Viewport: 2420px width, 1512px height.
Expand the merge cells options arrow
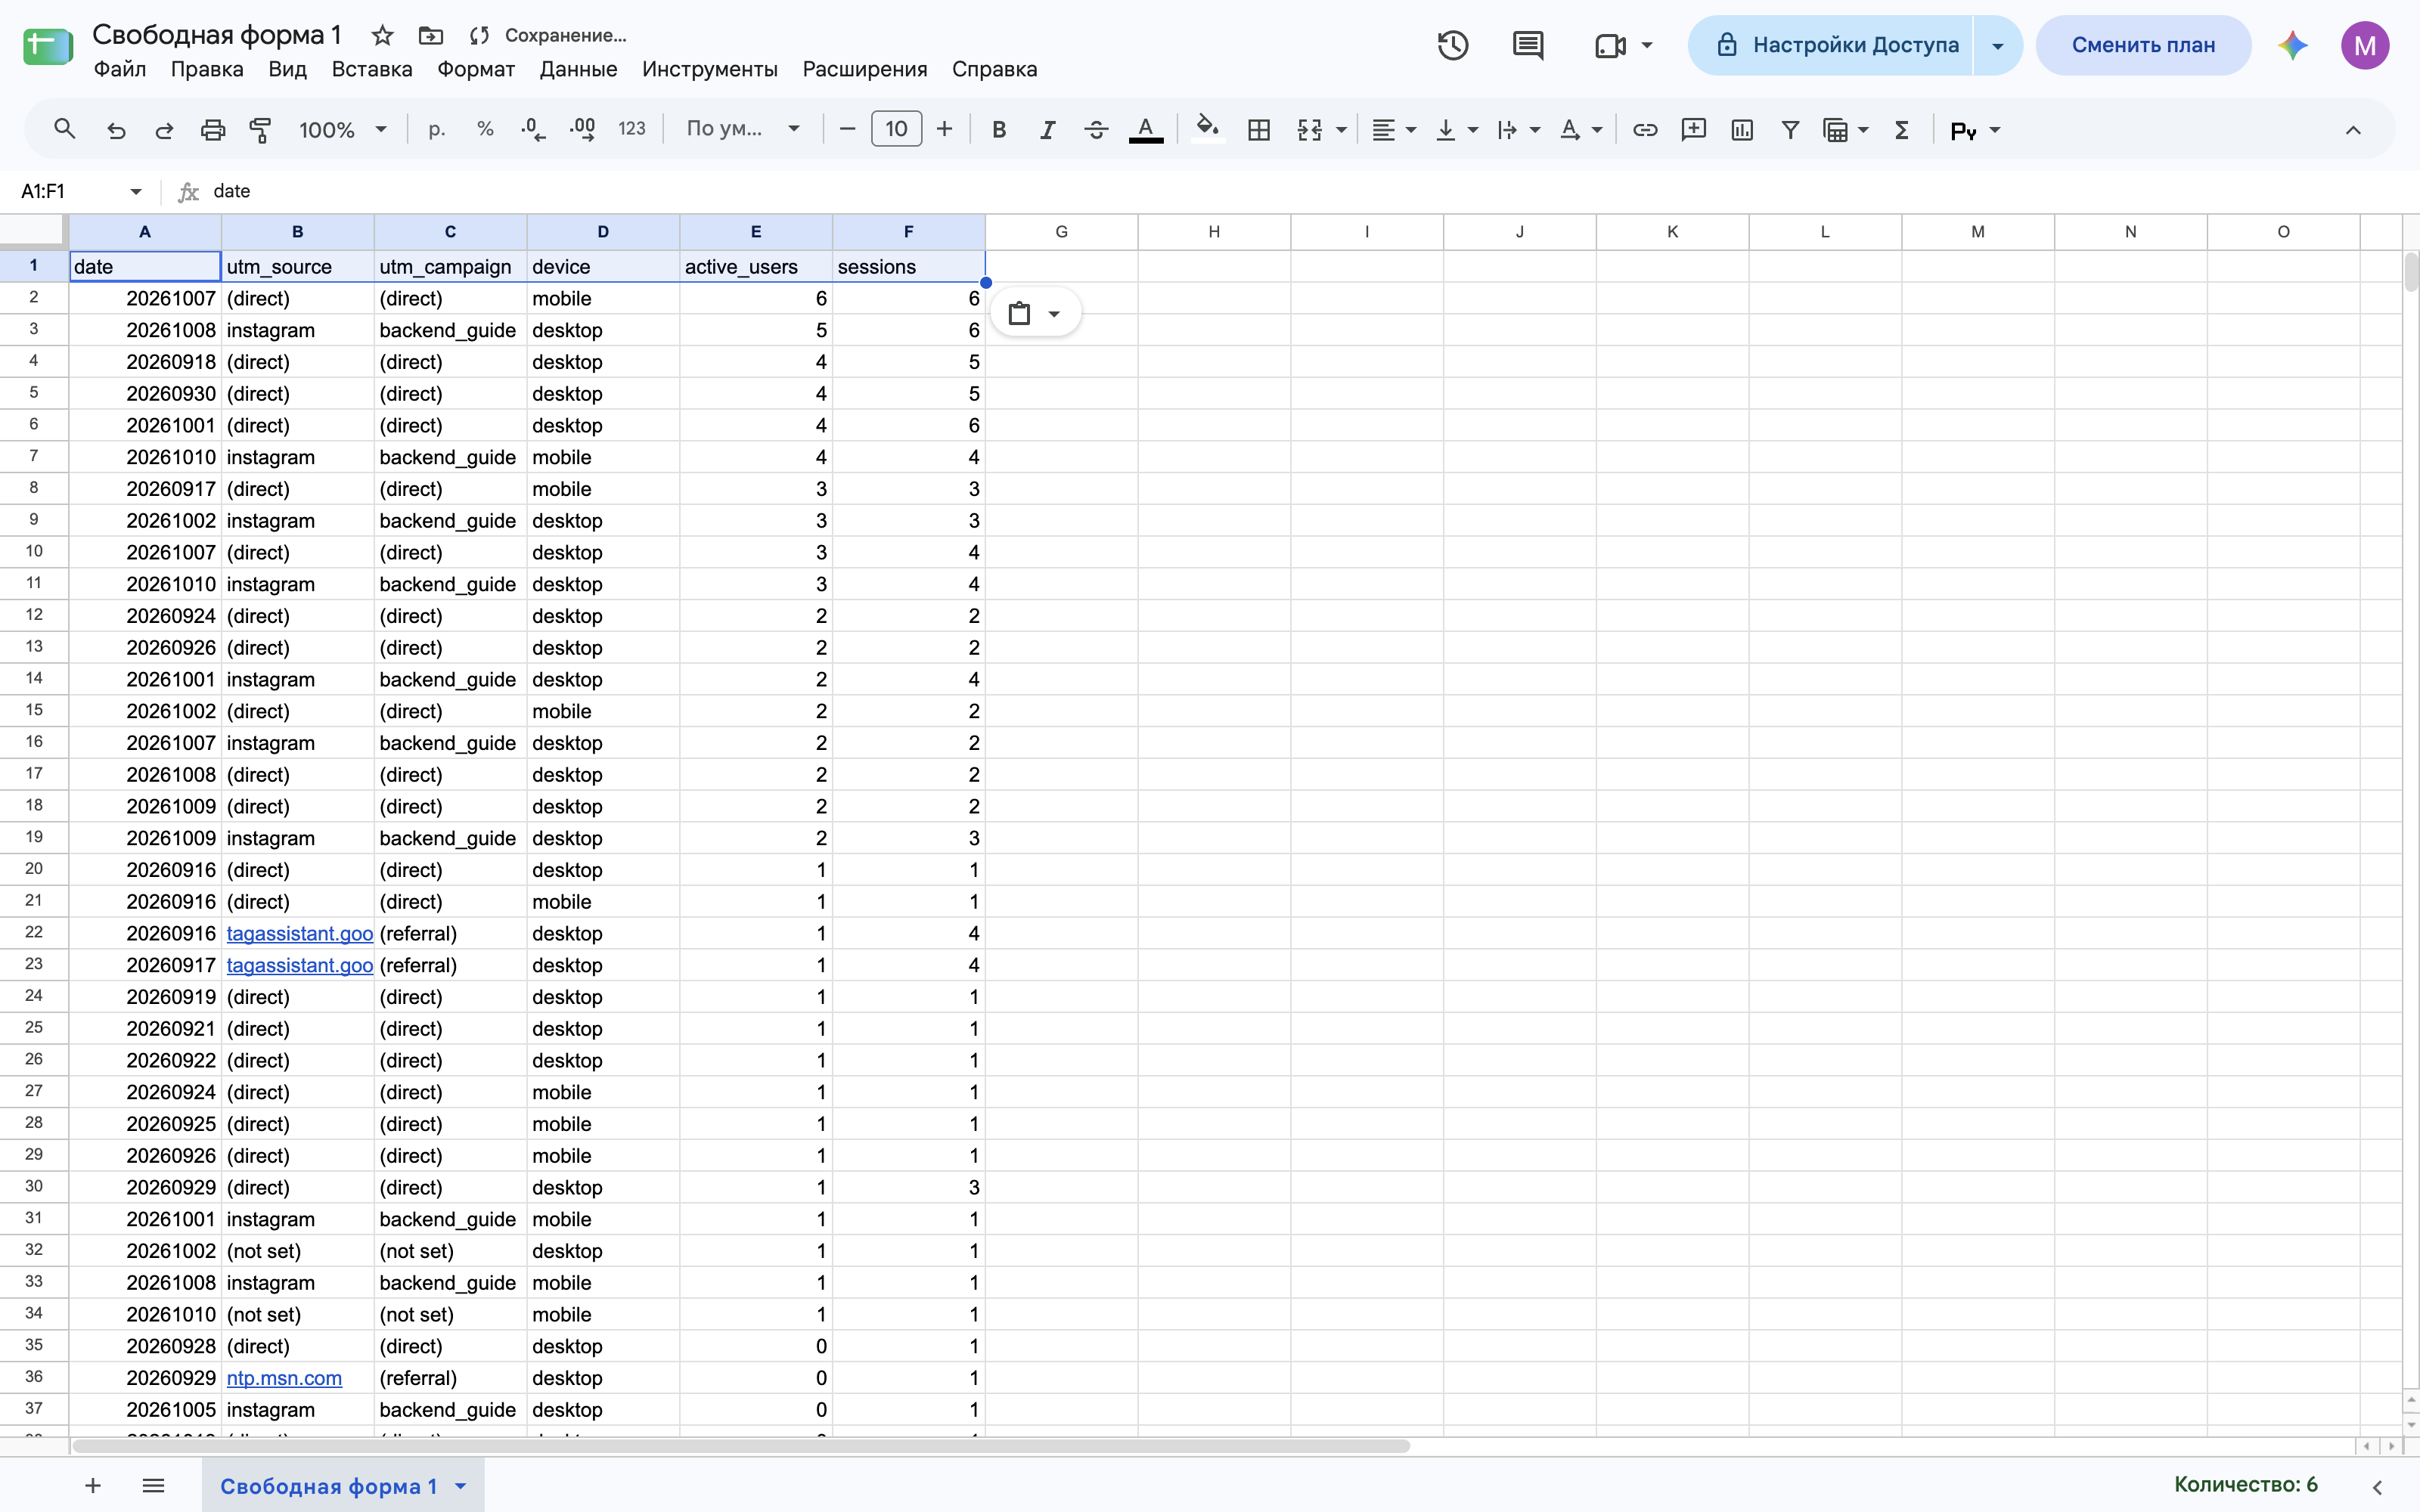pyautogui.click(x=1341, y=130)
